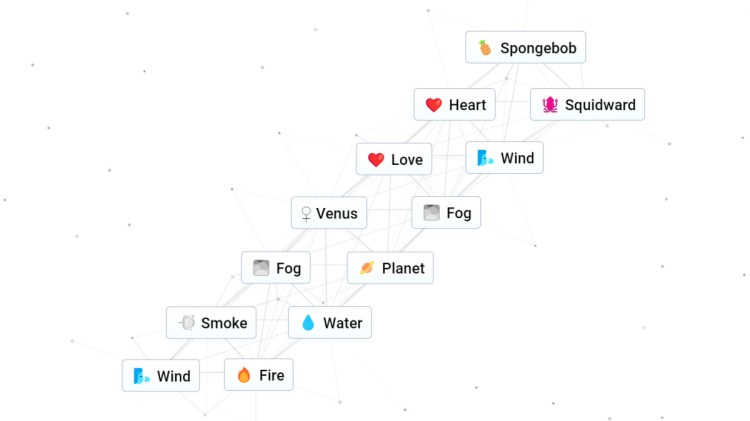Screen dimensions: 750x421
Task: Click the red heart icon beside Heart
Action: 433,105
